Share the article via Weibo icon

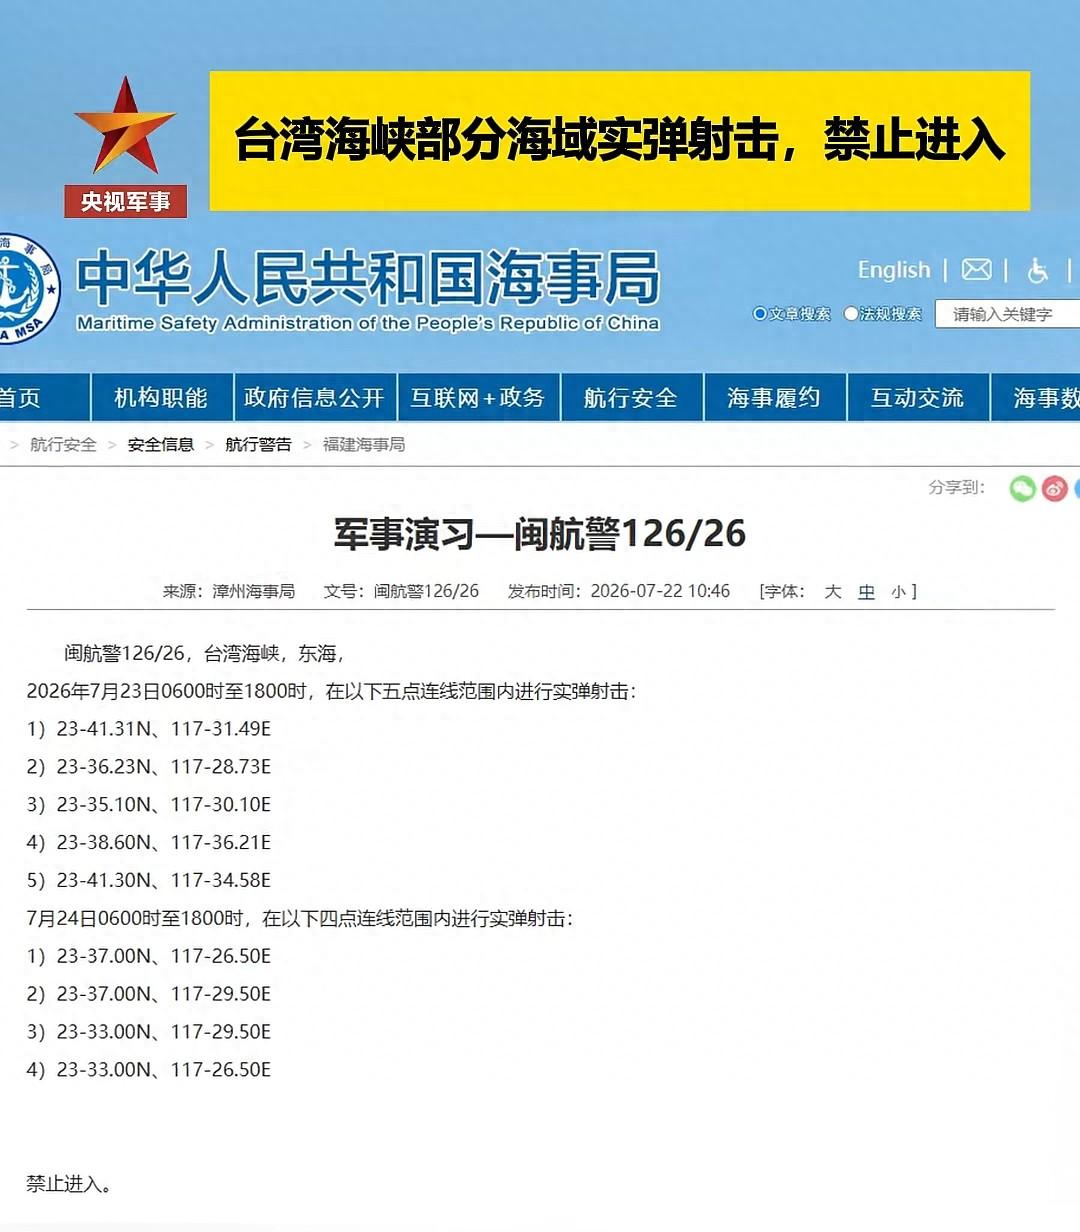tap(1055, 488)
